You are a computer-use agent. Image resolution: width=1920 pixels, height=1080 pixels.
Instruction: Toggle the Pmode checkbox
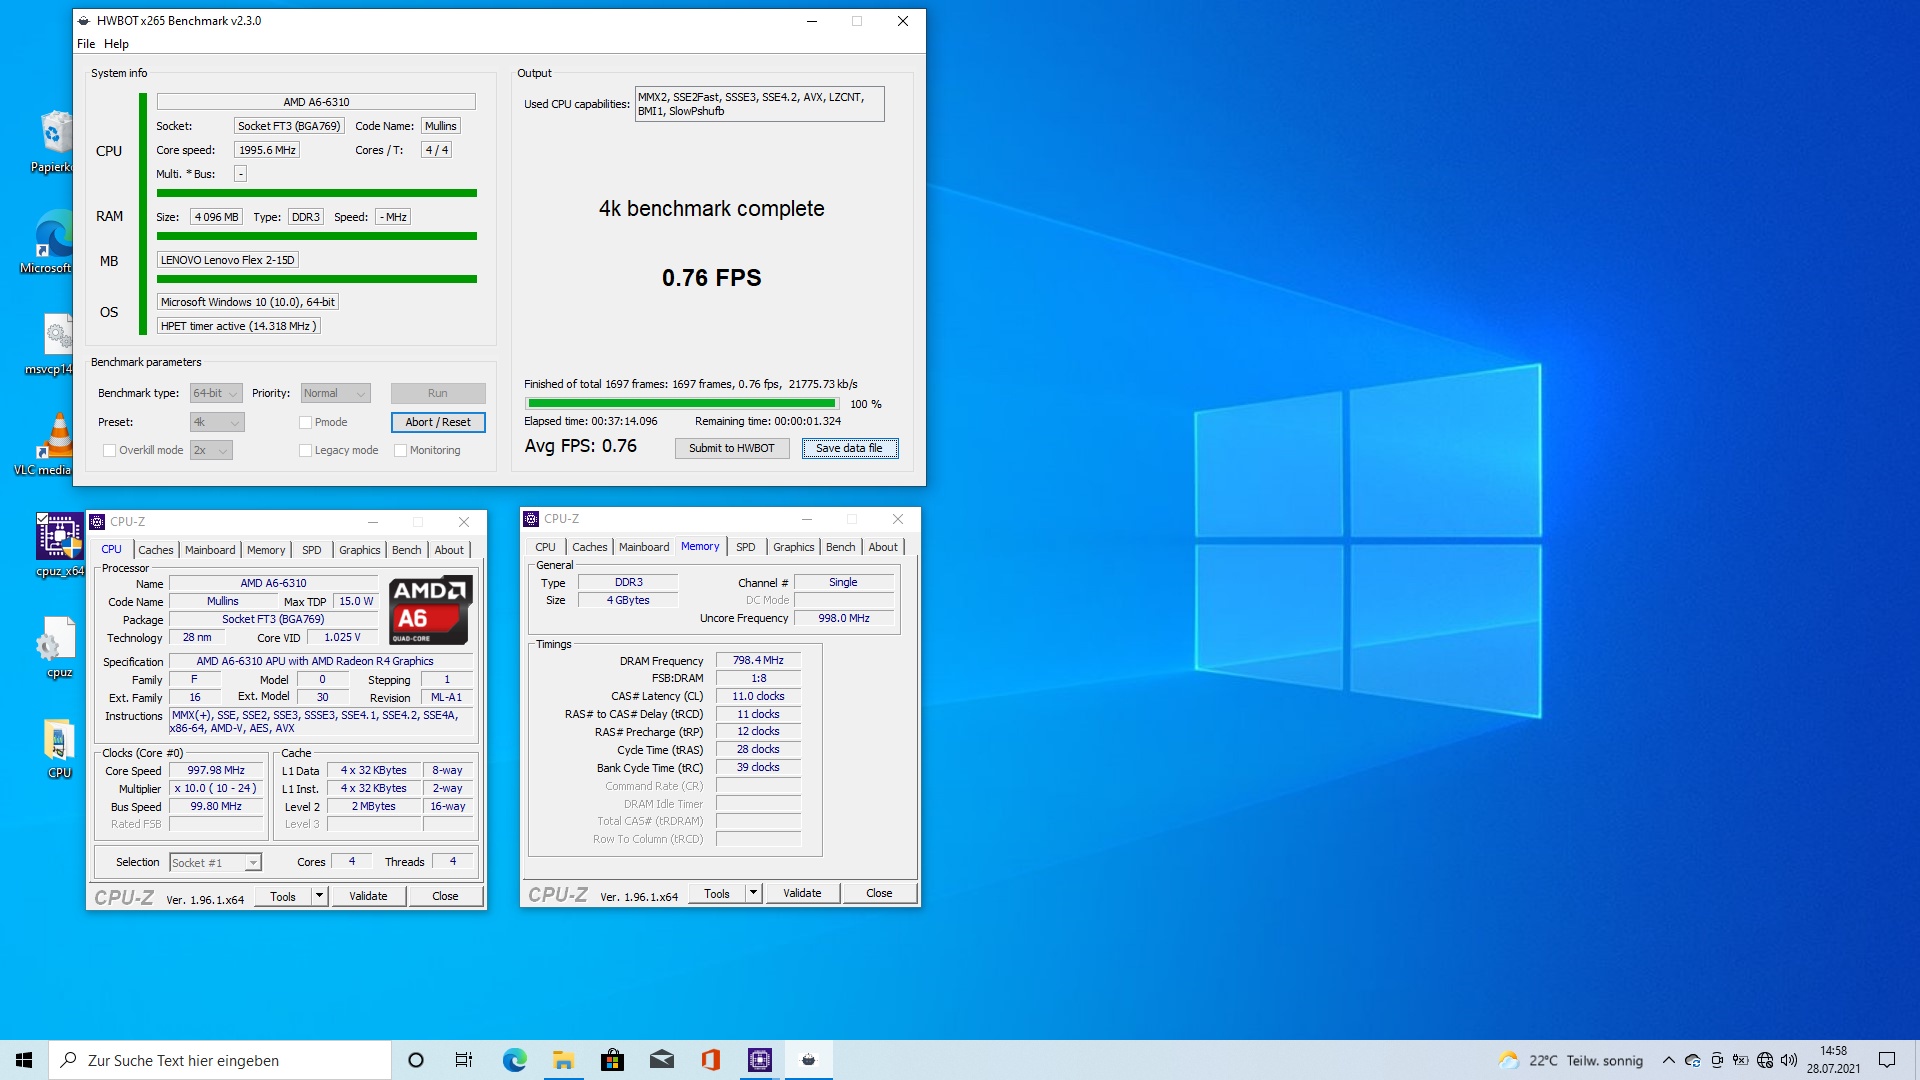pyautogui.click(x=305, y=422)
